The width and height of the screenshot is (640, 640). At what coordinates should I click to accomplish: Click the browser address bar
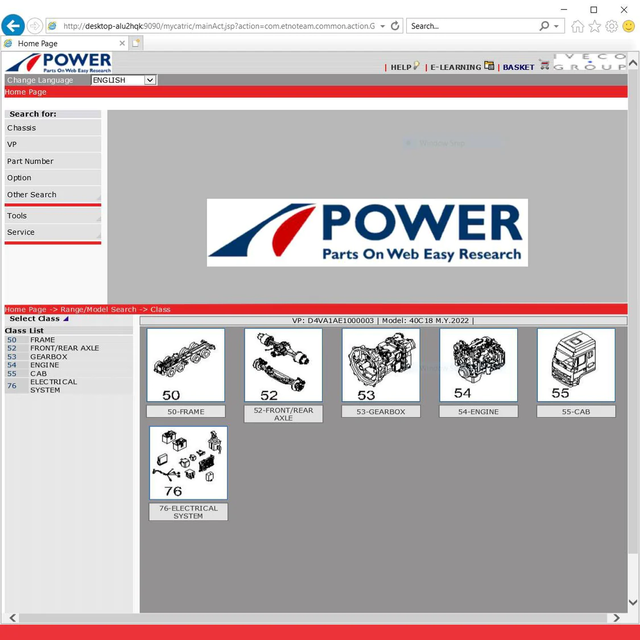click(x=218, y=26)
